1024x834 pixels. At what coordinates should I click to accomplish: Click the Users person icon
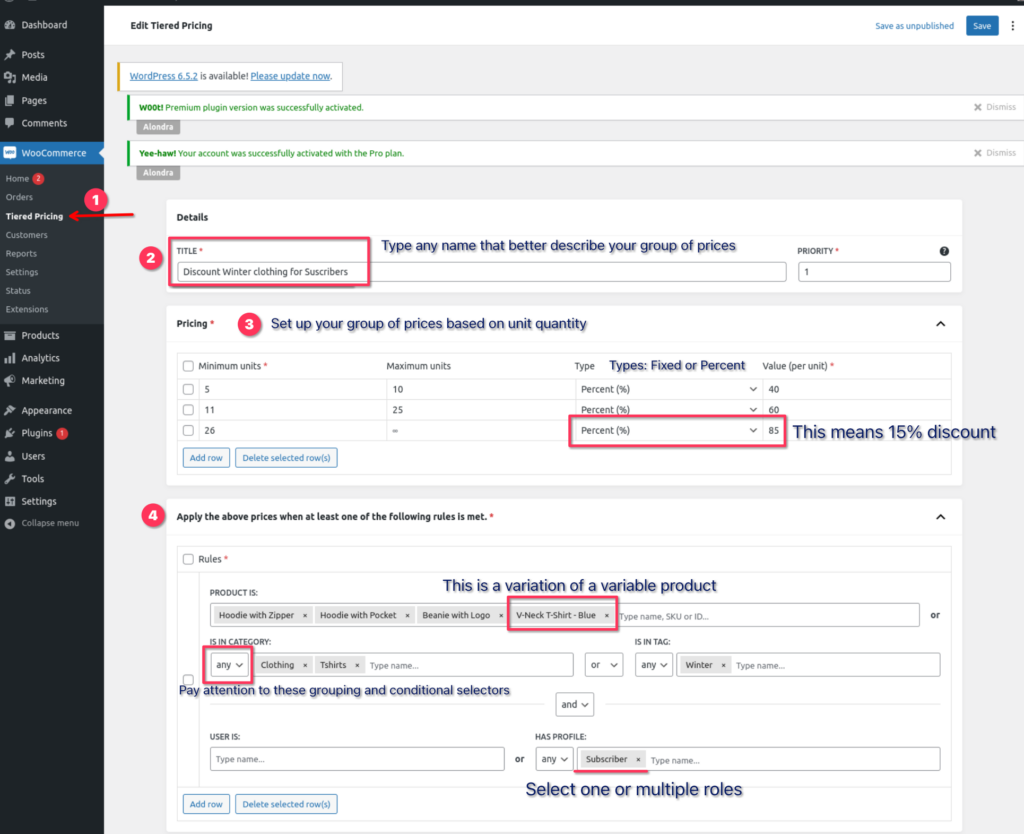point(10,456)
